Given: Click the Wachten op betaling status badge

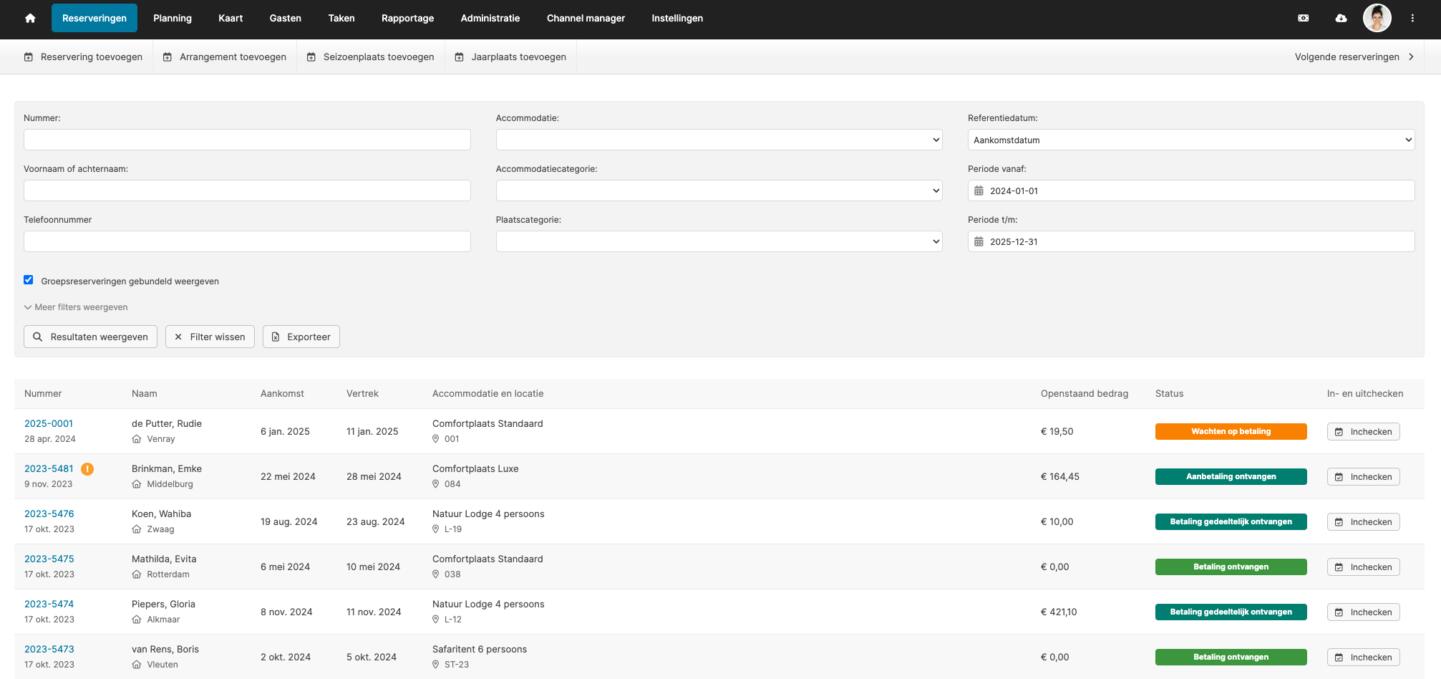Looking at the screenshot, I should (1230, 432).
